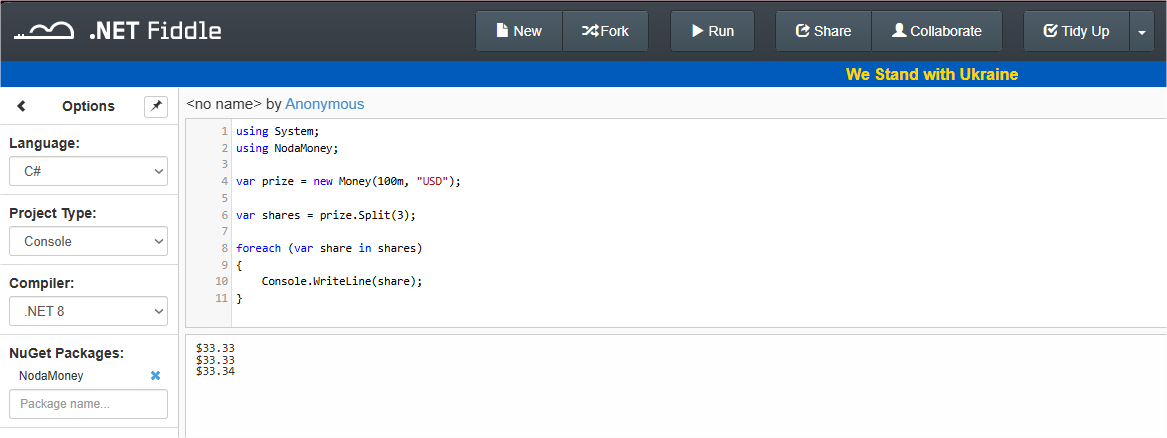This screenshot has width=1167, height=438.
Task: Click the code line 'using NodaMoney;'
Action: [287, 148]
